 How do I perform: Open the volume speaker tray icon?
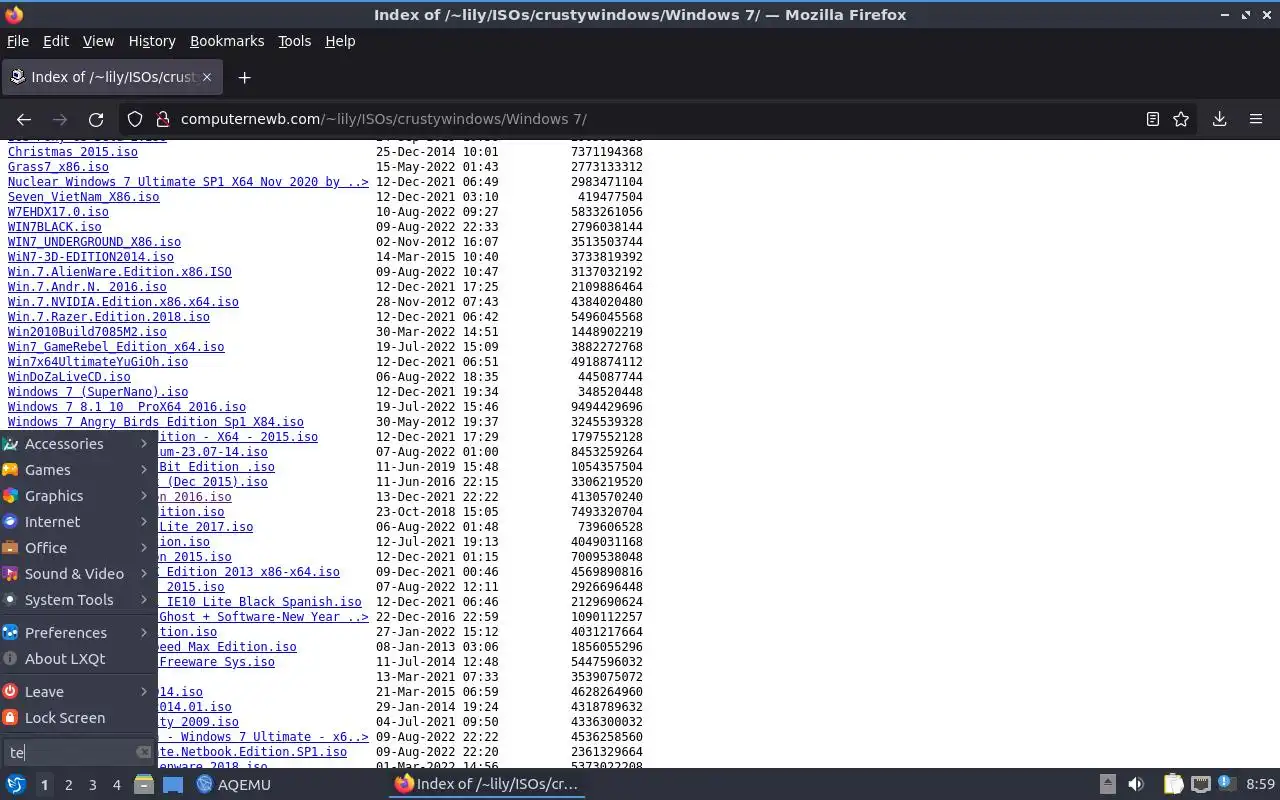[1136, 785]
